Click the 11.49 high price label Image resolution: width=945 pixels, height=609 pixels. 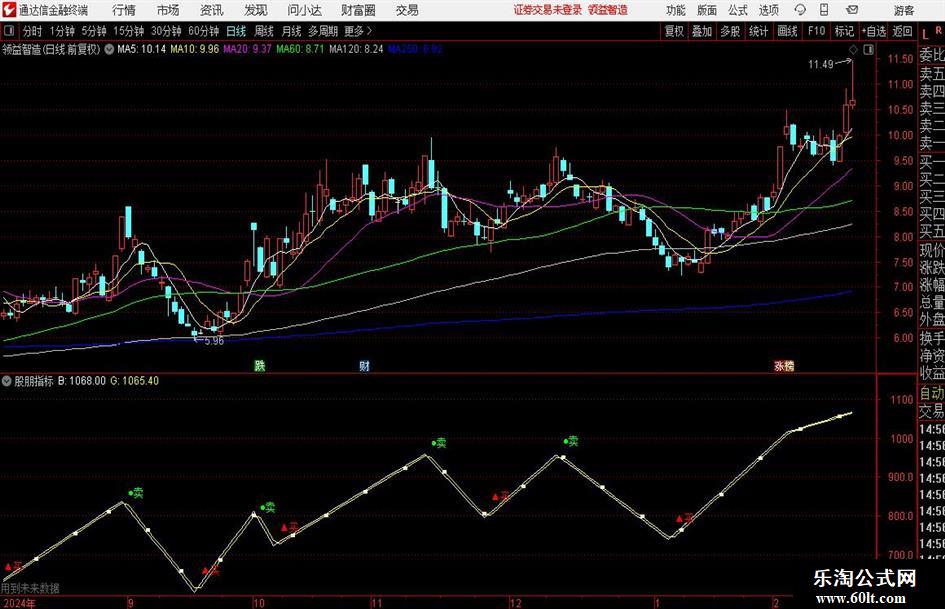pyautogui.click(x=820, y=65)
